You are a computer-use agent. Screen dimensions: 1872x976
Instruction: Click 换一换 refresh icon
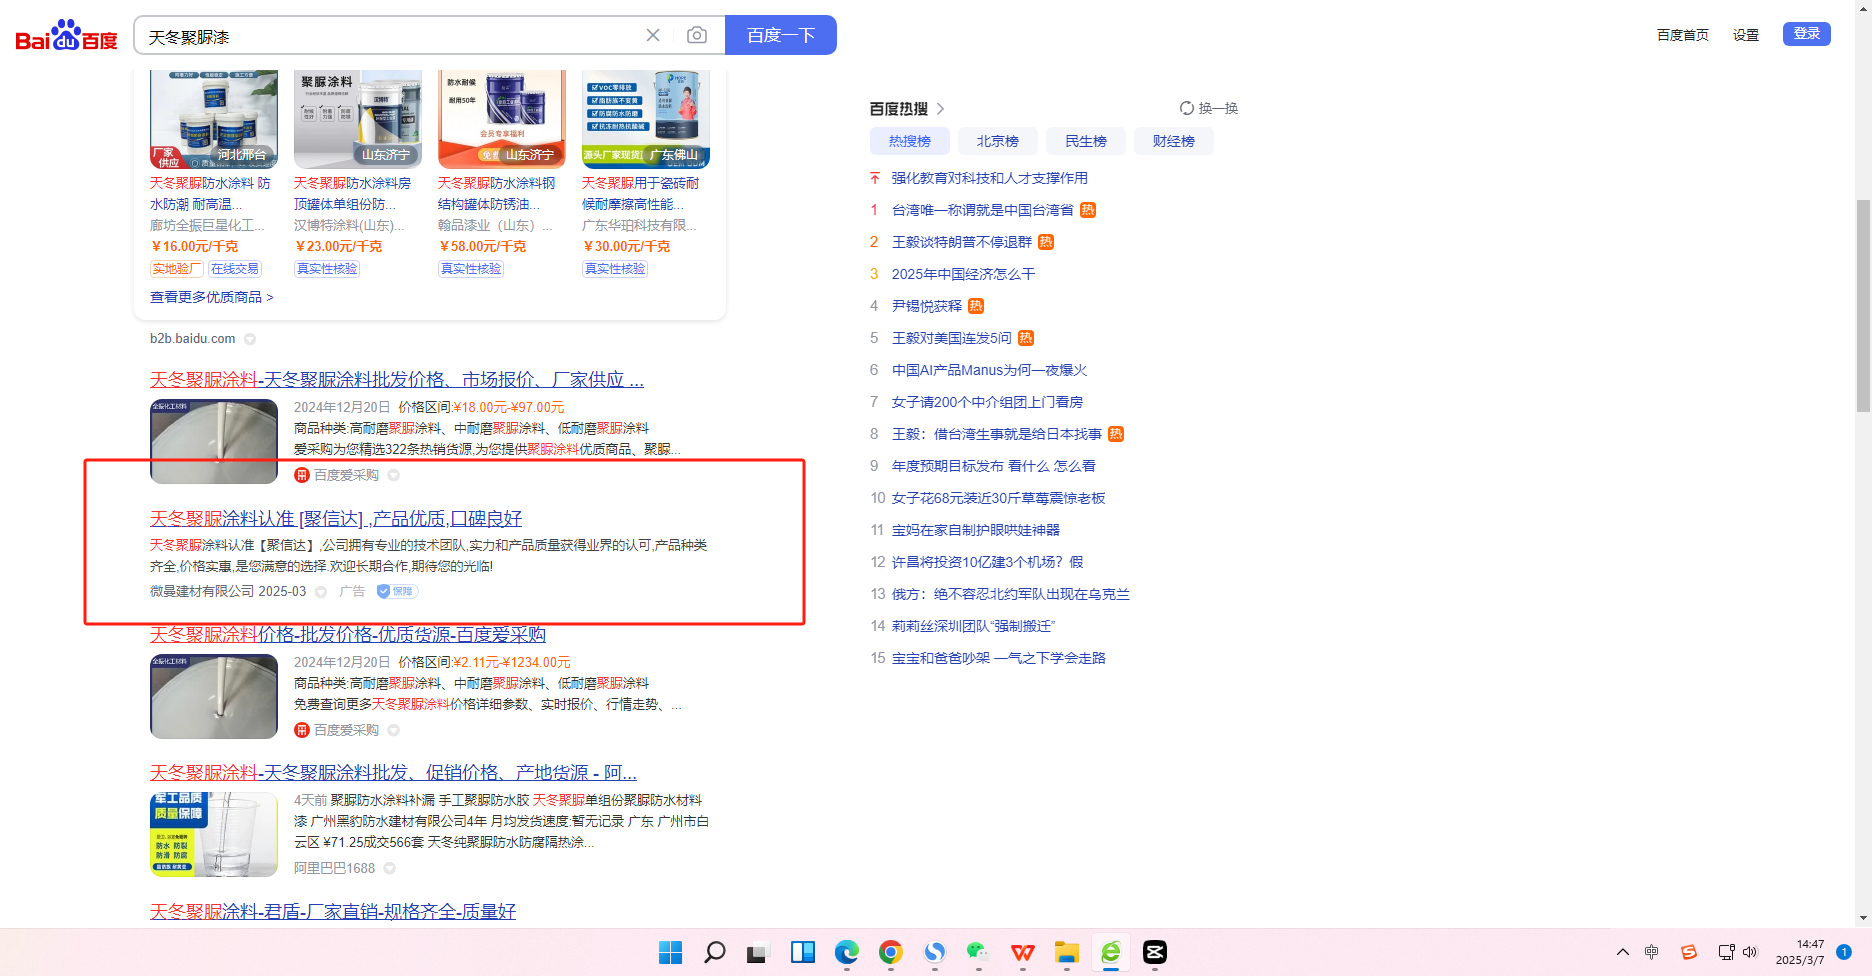(x=1187, y=108)
